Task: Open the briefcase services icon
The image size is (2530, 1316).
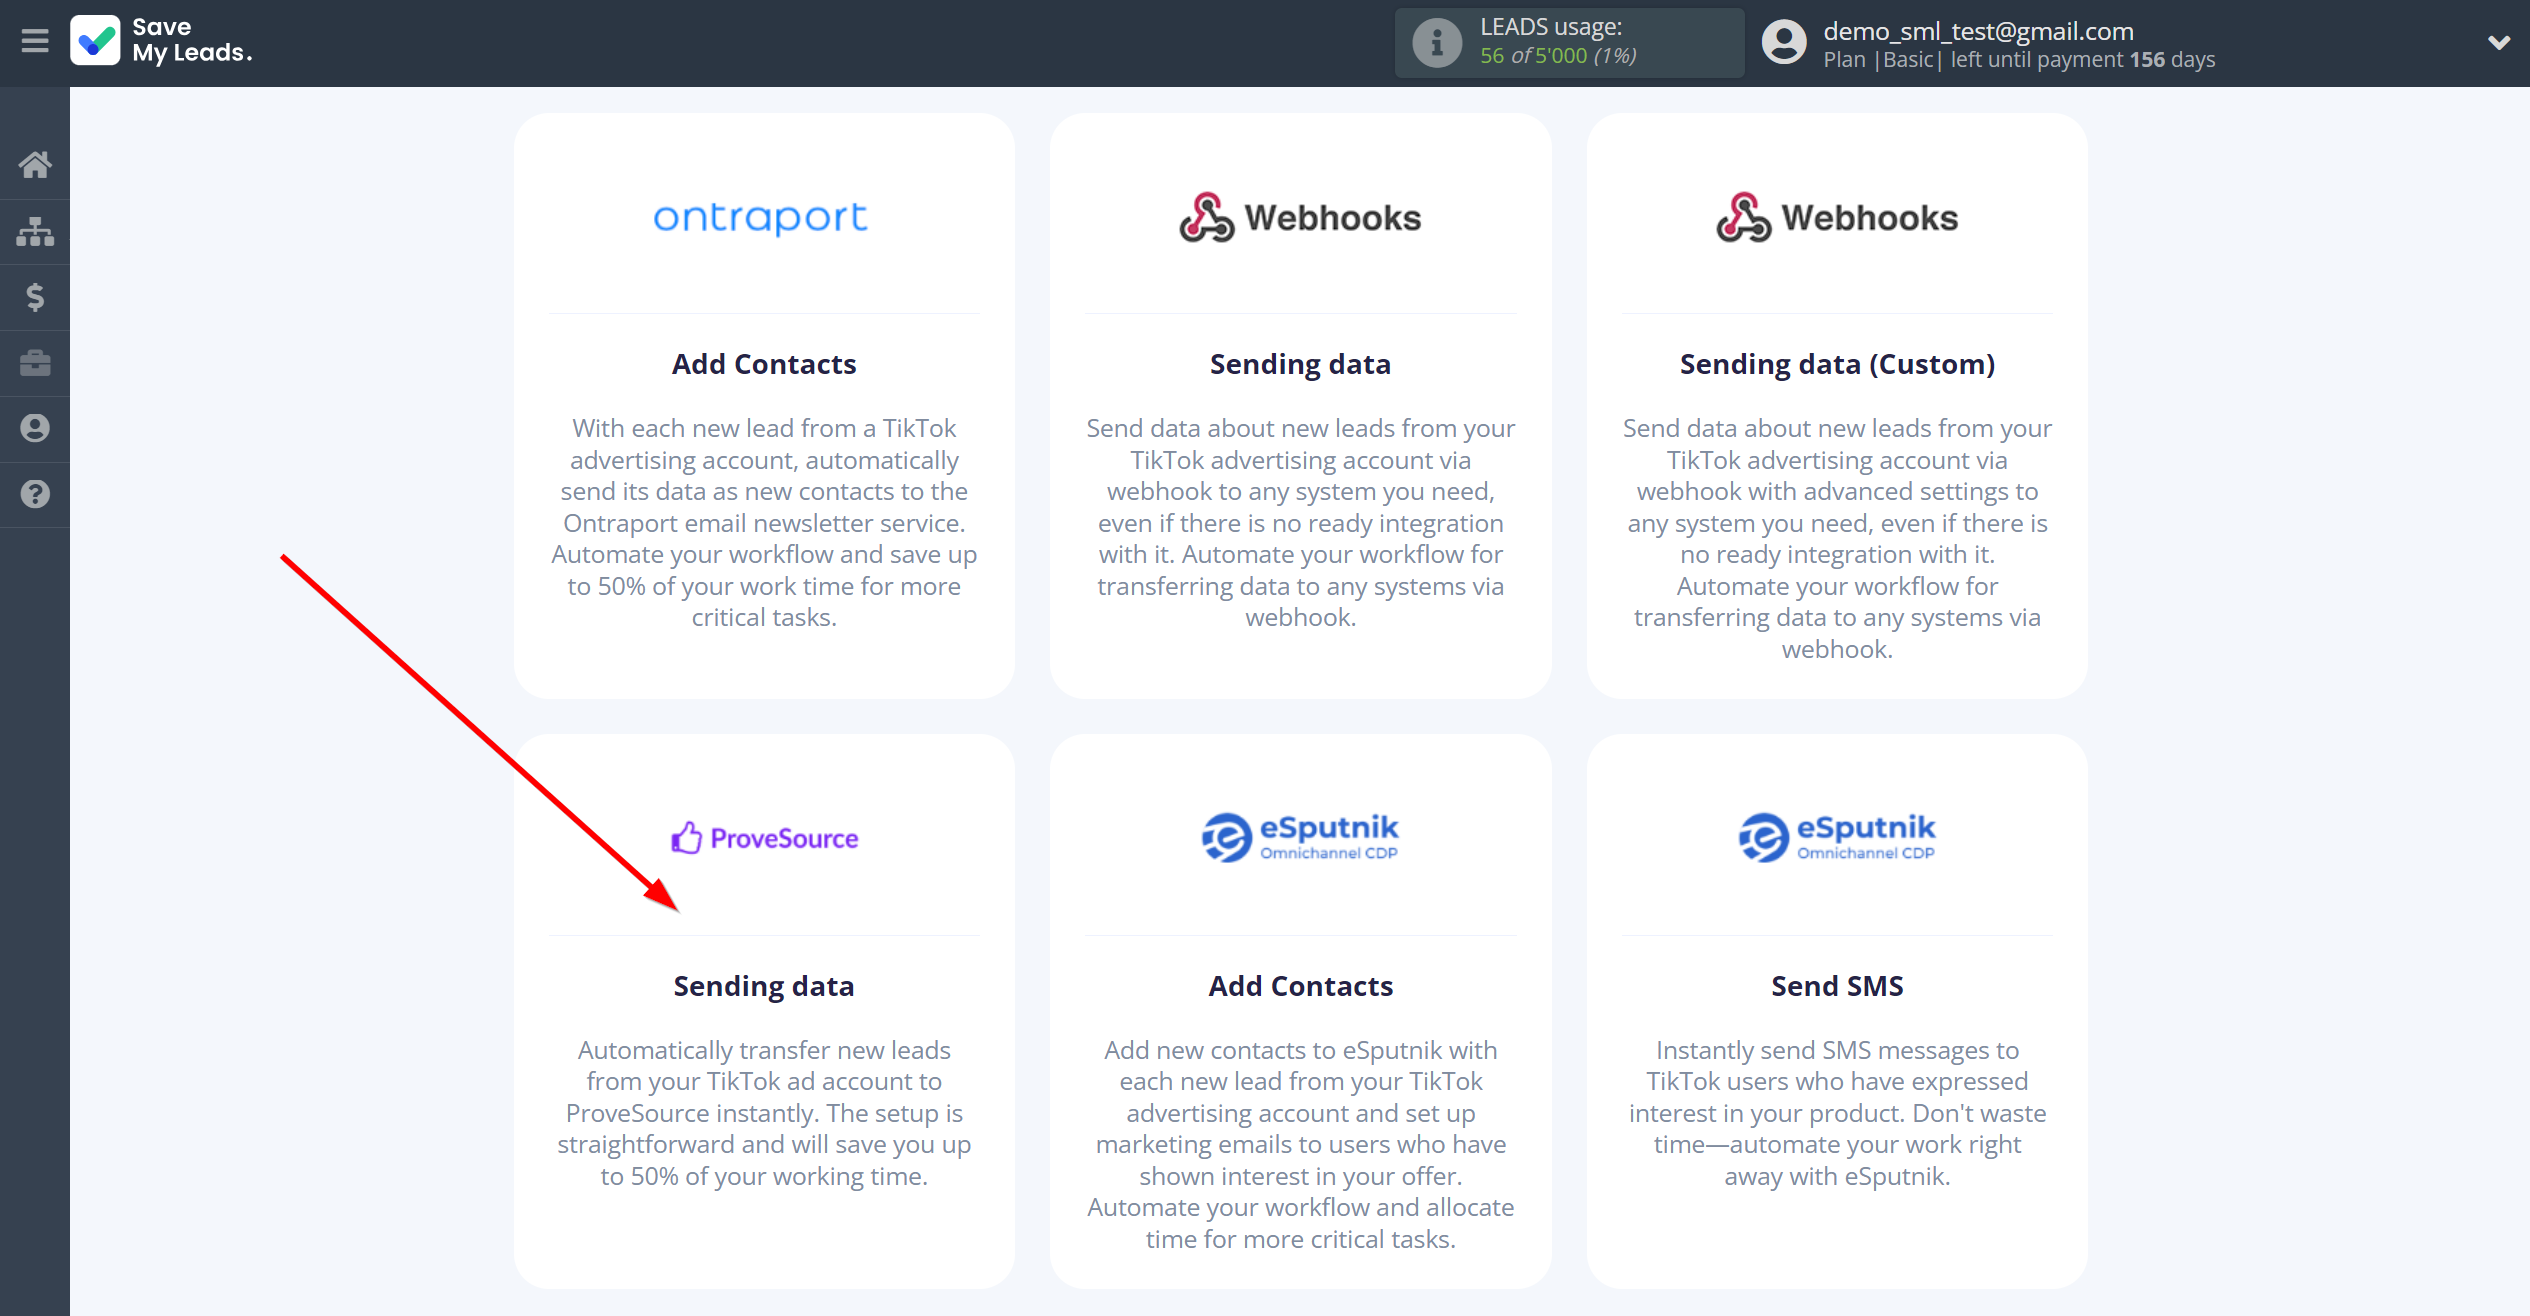Action: click(35, 363)
